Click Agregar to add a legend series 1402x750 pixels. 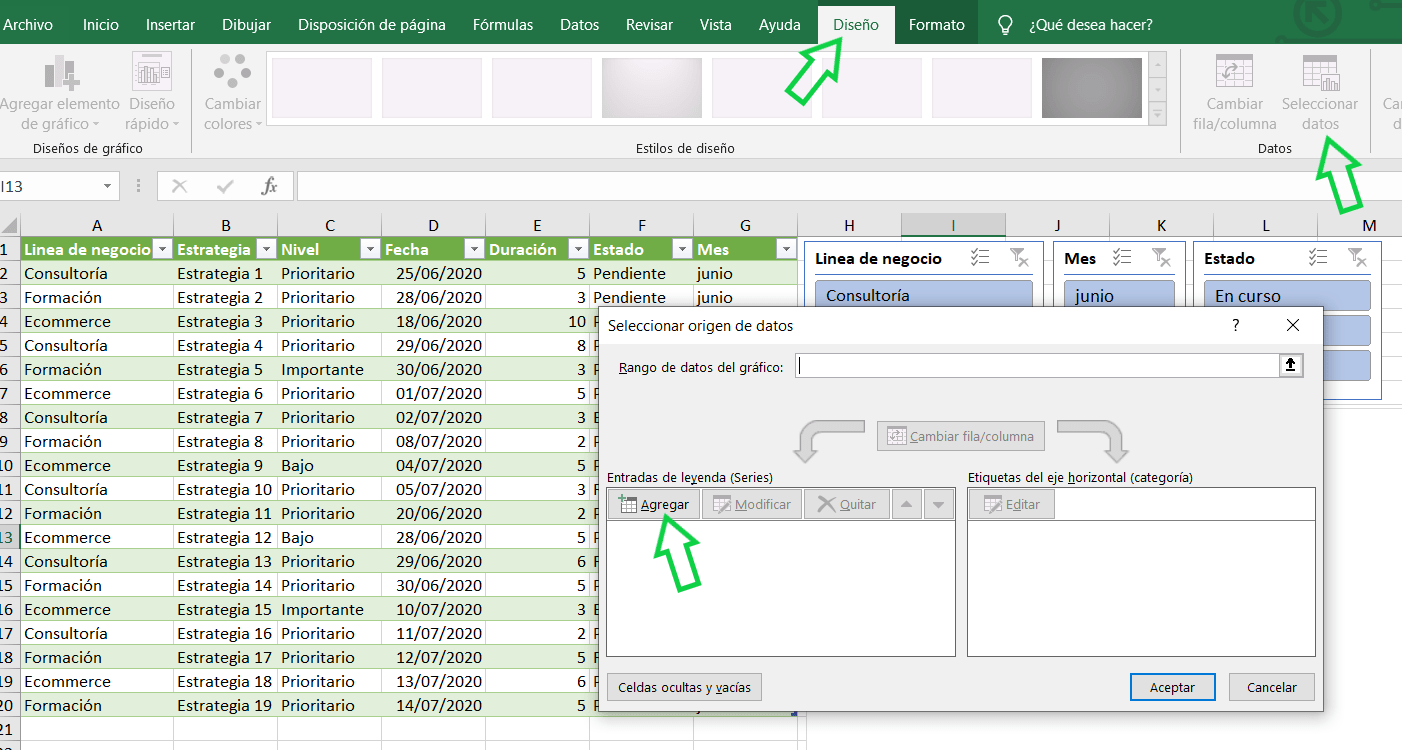click(x=654, y=505)
